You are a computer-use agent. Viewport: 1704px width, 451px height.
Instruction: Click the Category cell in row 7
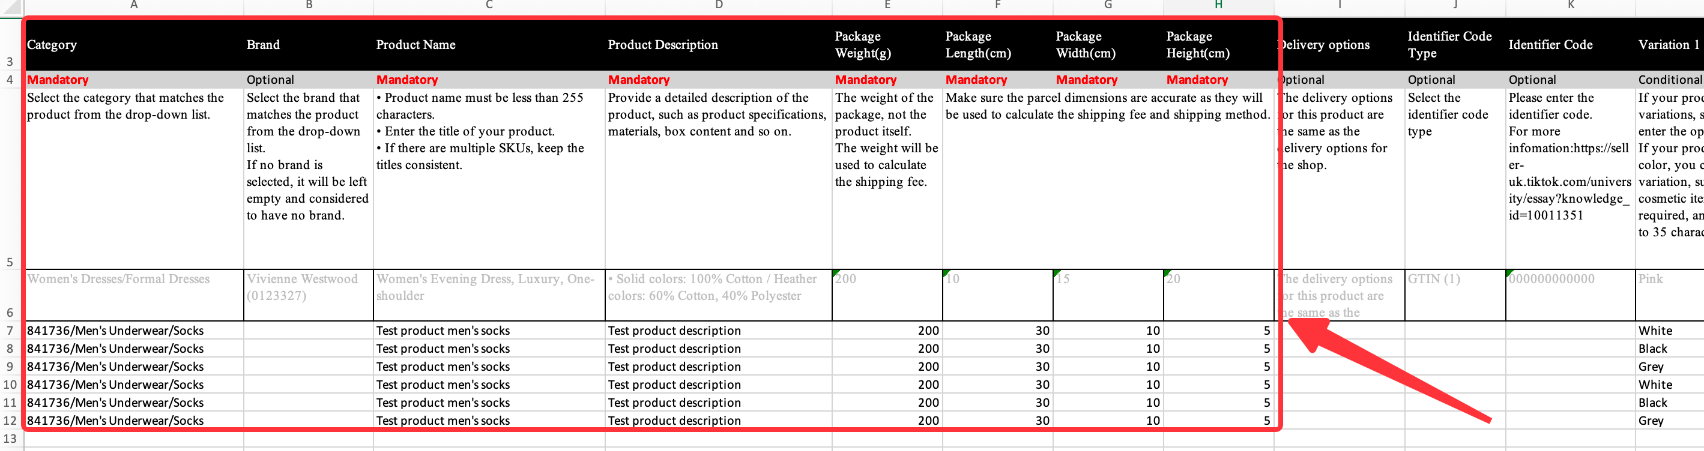134,331
